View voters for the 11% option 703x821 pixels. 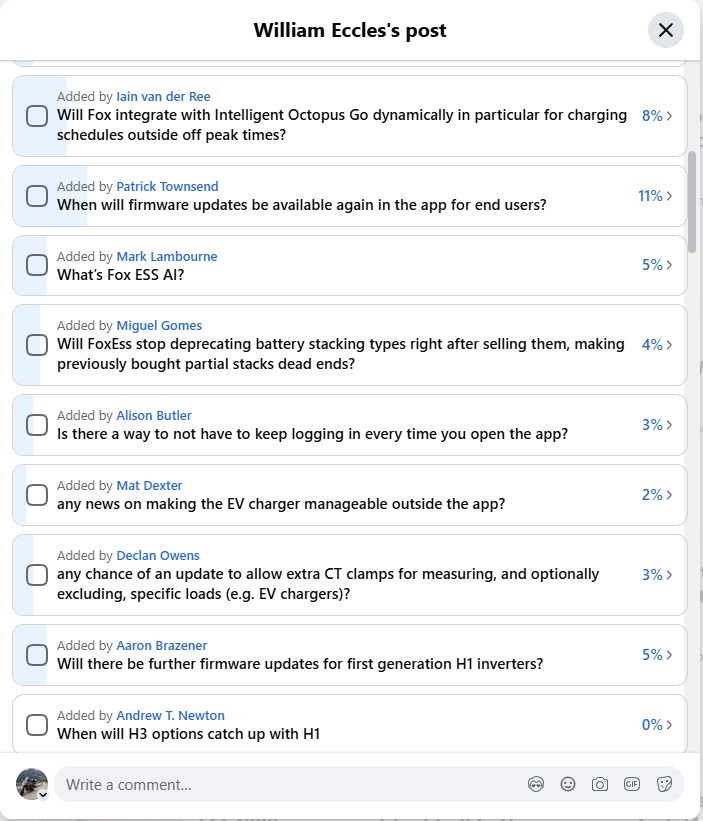pos(655,196)
